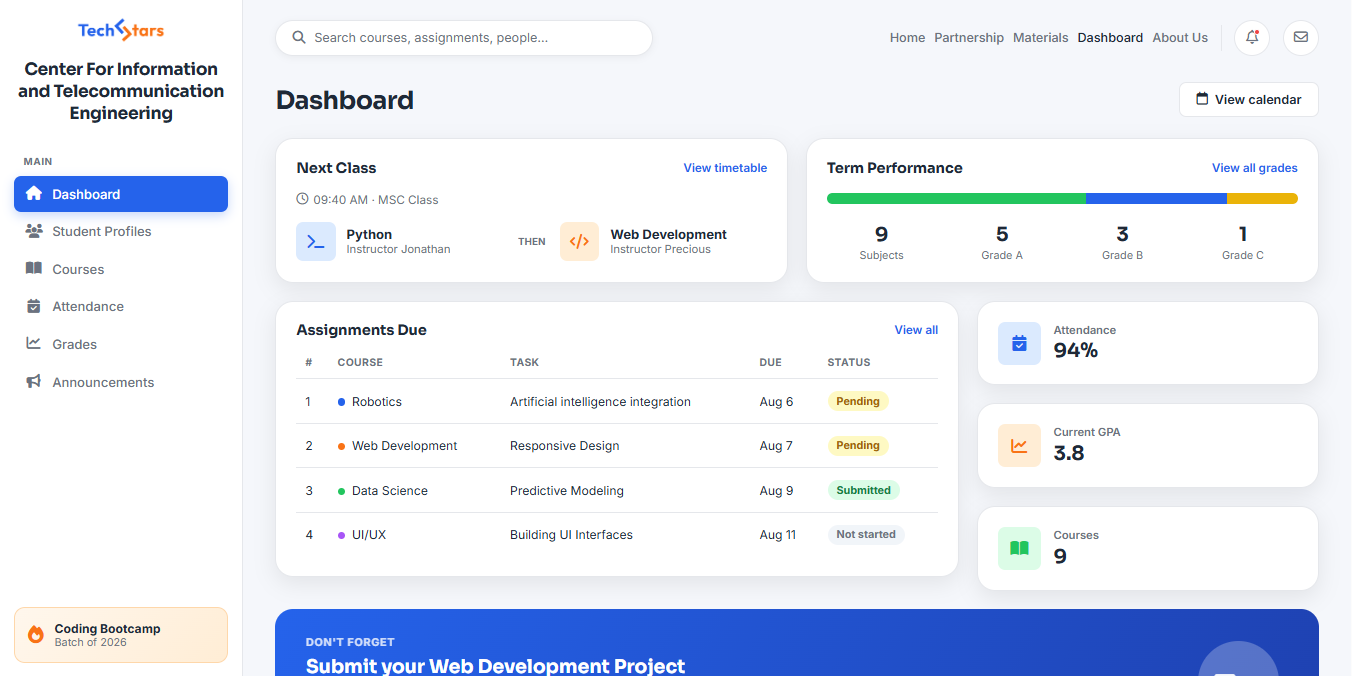Click the Subjects count 9
The image size is (1352, 676).
pos(881,234)
